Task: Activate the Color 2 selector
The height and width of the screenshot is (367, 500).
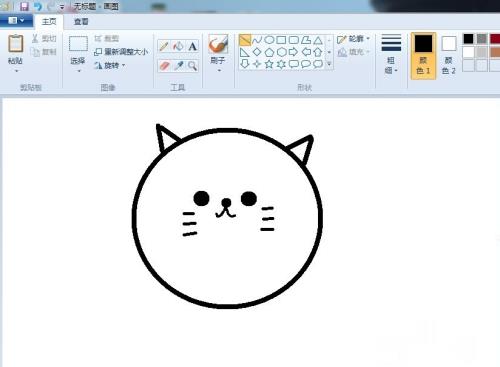Action: (x=449, y=56)
